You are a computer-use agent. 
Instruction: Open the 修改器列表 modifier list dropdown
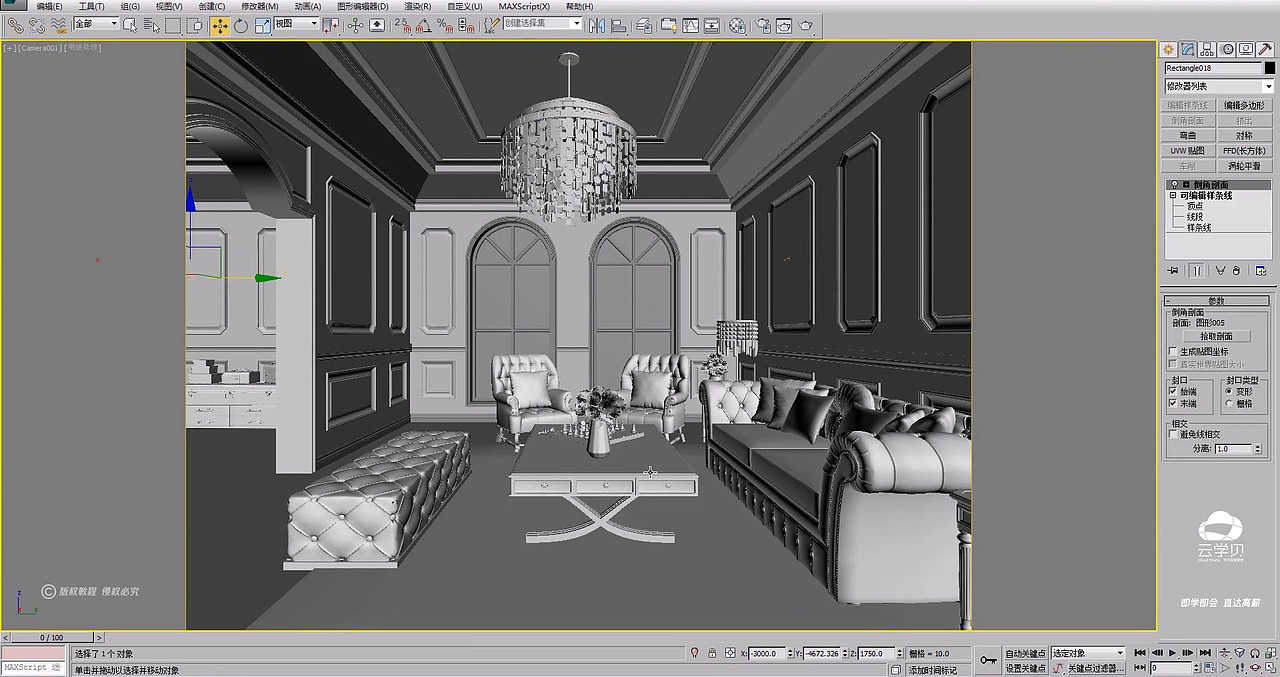coord(1220,86)
